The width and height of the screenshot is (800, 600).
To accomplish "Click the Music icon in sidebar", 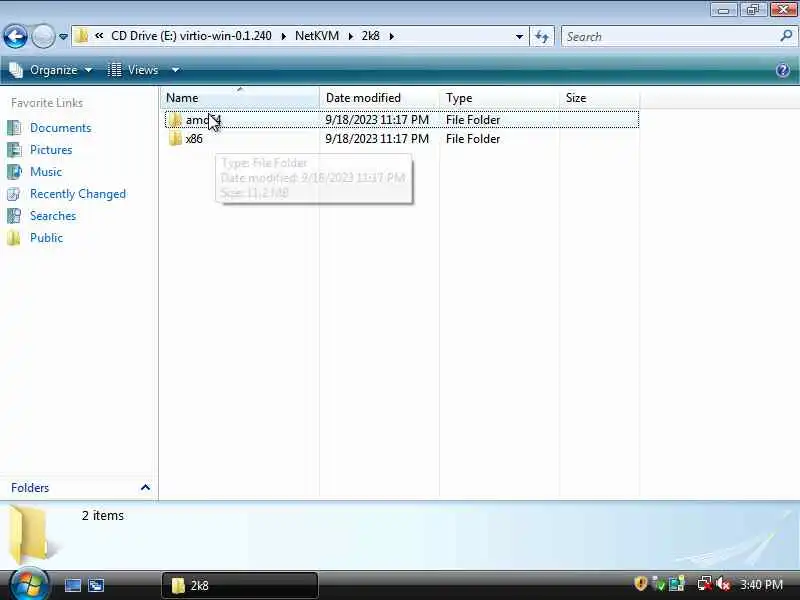I will (x=14, y=171).
